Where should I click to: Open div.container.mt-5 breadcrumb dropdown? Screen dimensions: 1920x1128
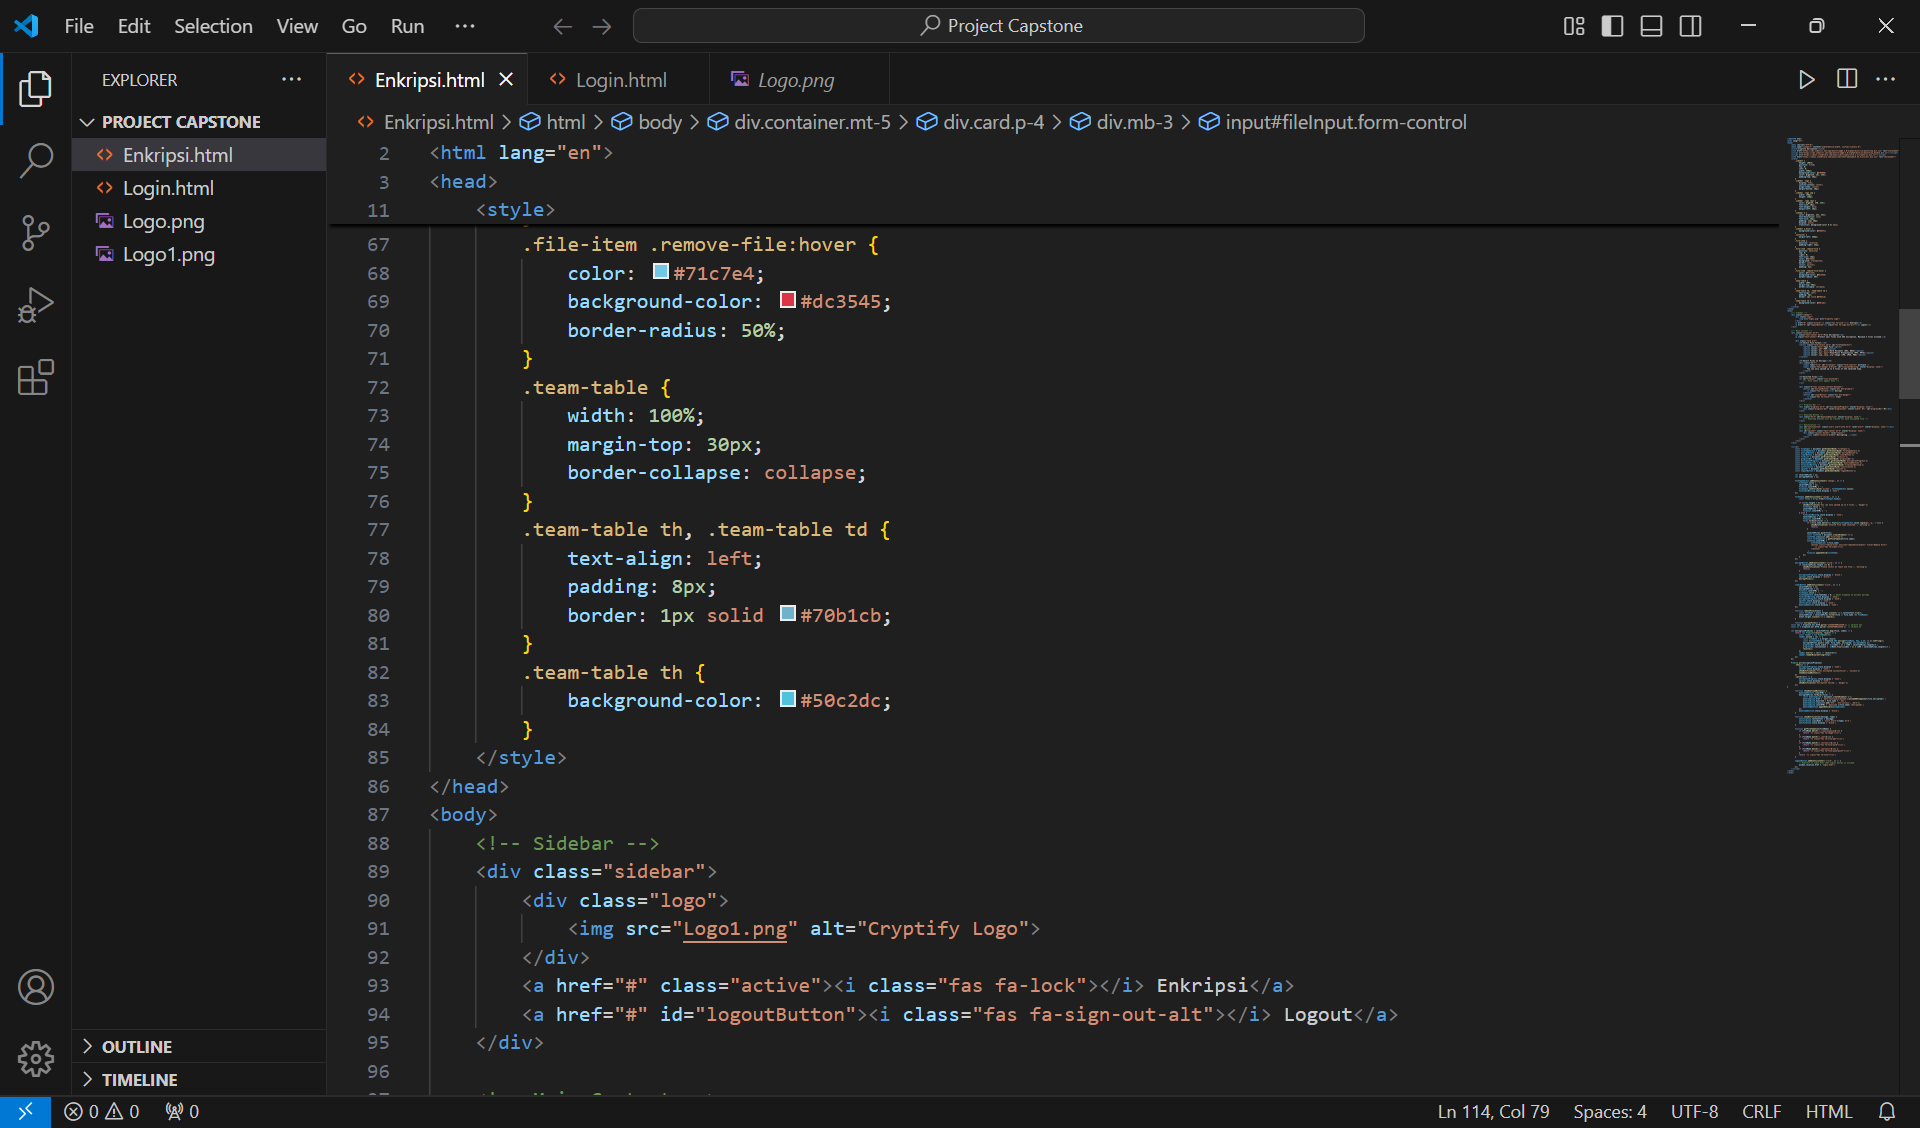click(799, 122)
